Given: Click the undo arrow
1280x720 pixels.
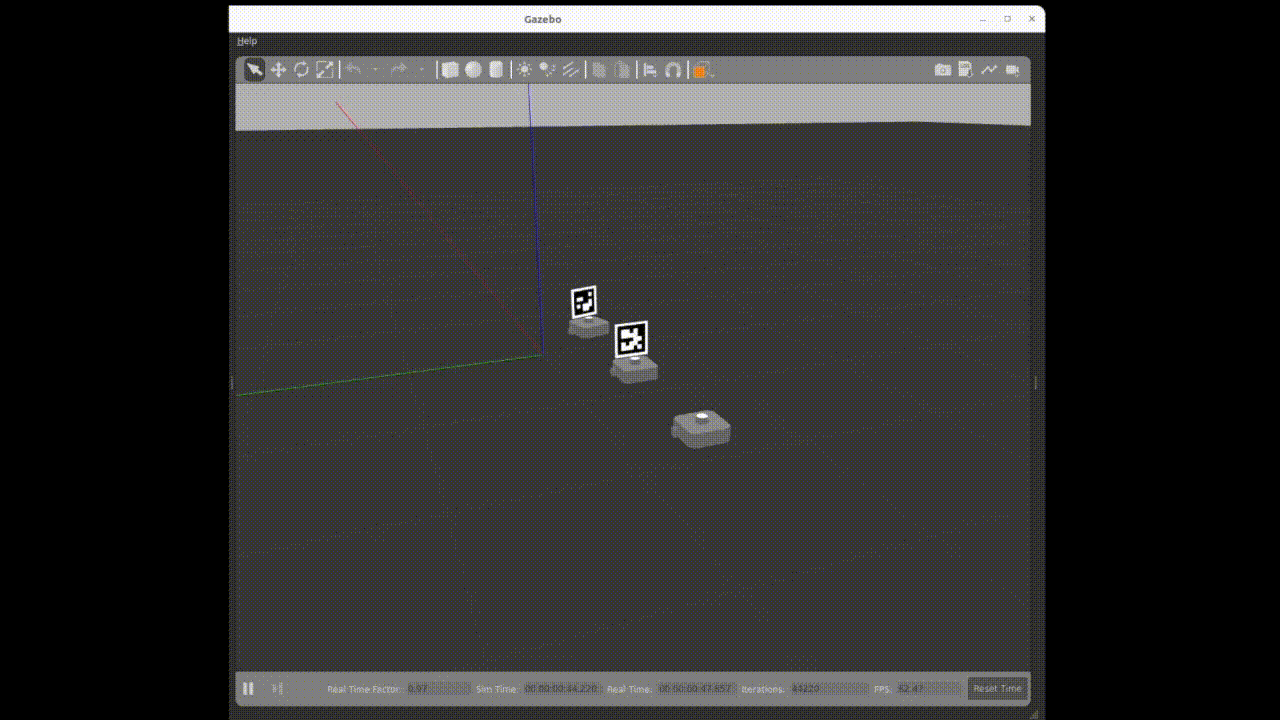Looking at the screenshot, I should 353,70.
